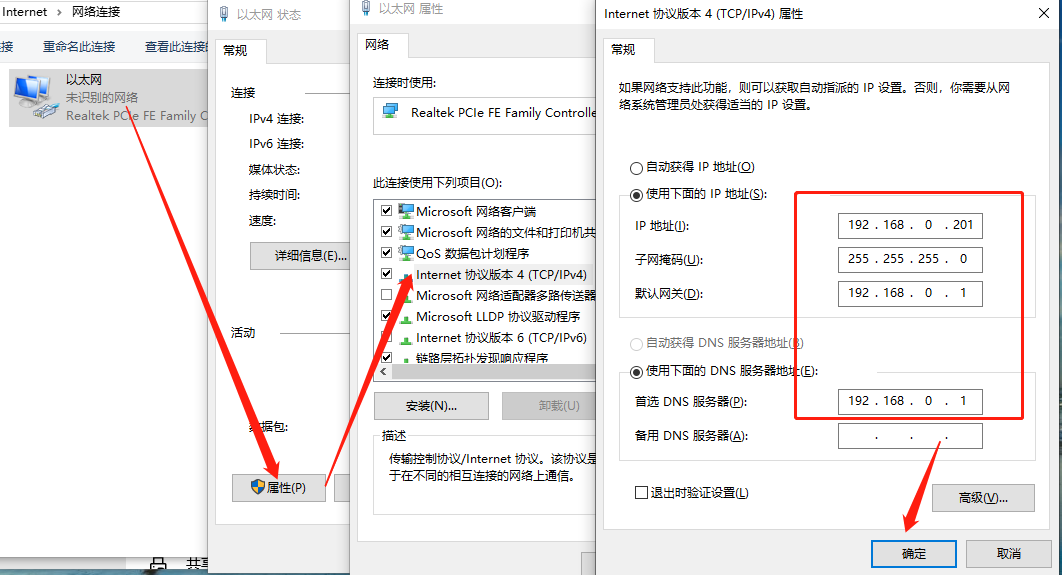Check the 退出时验证设置 checkbox
Screen dimensions: 1062x575
tap(641, 493)
